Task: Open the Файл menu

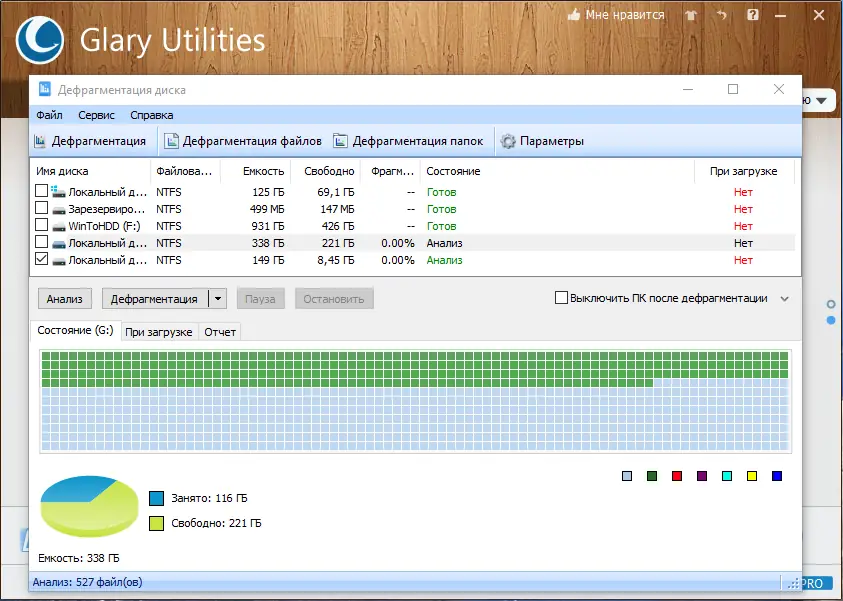Action: coord(49,115)
